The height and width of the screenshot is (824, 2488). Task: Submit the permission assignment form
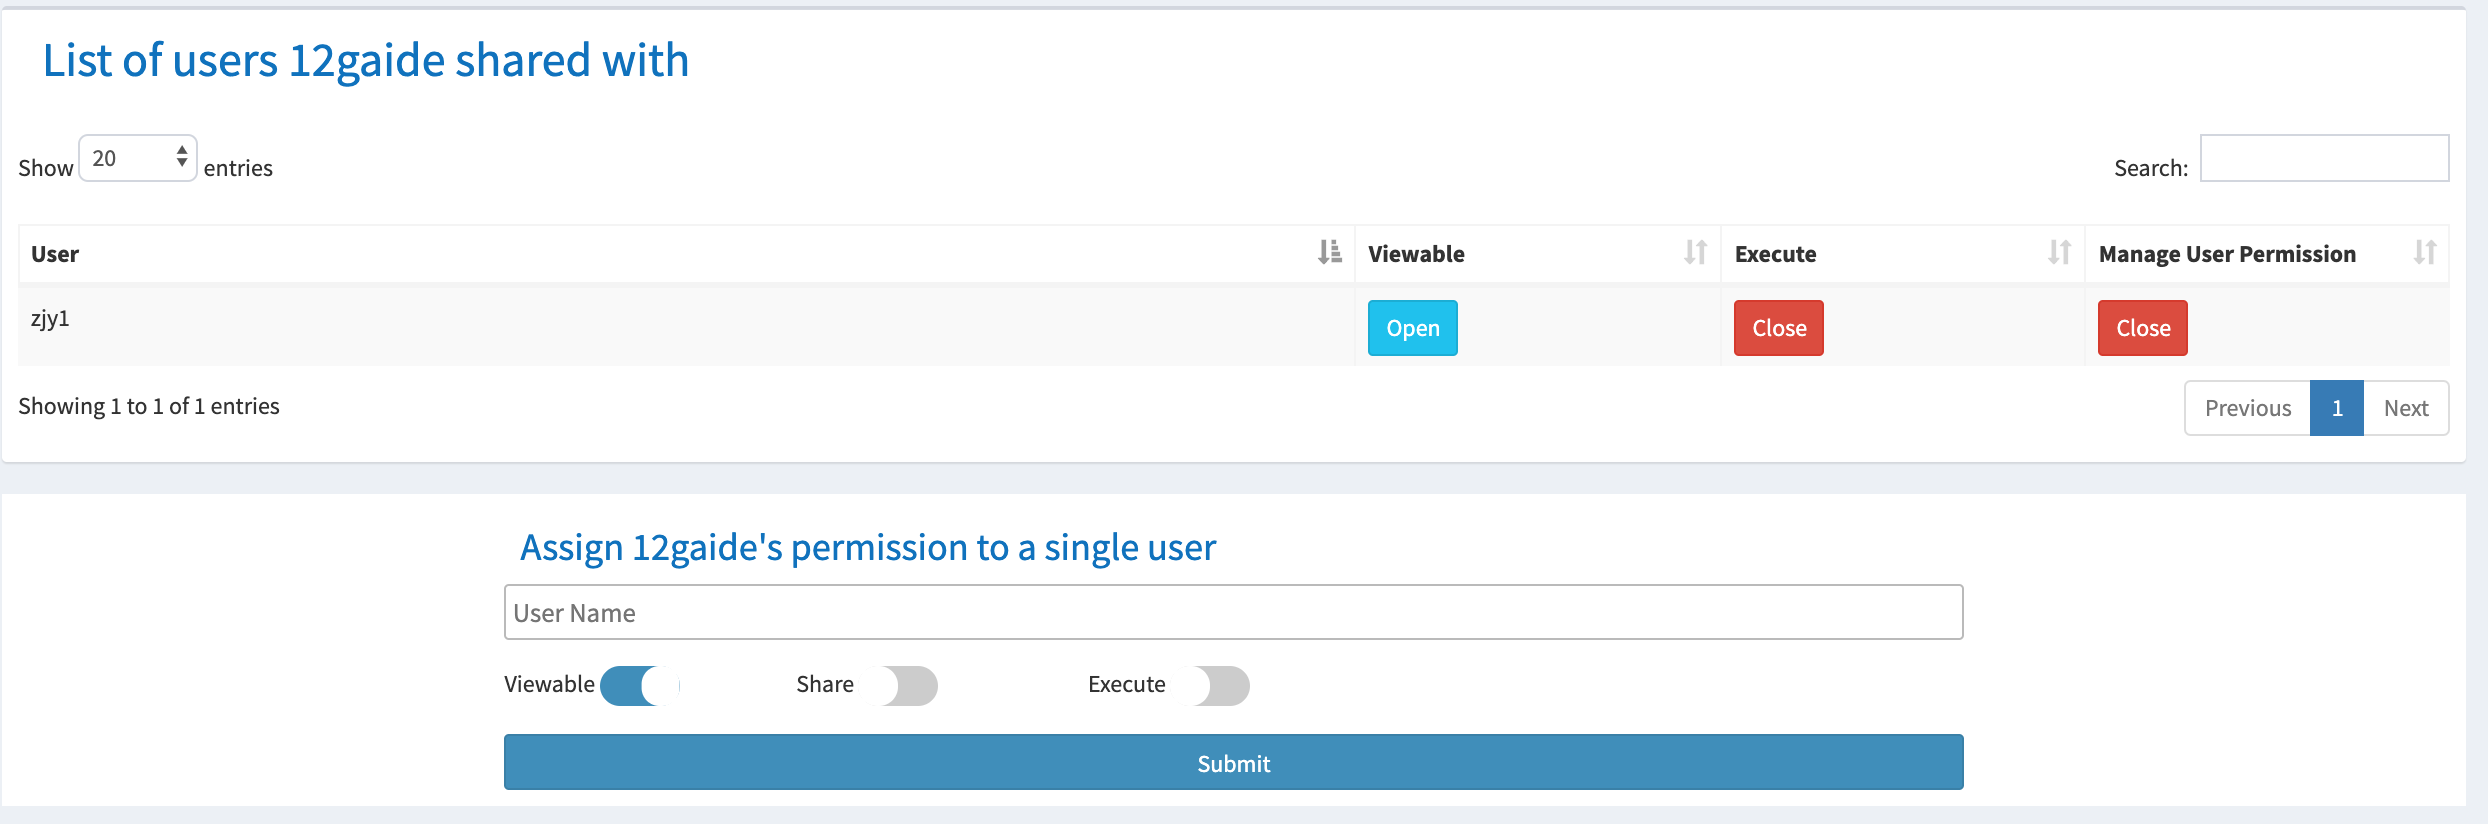pos(1234,762)
